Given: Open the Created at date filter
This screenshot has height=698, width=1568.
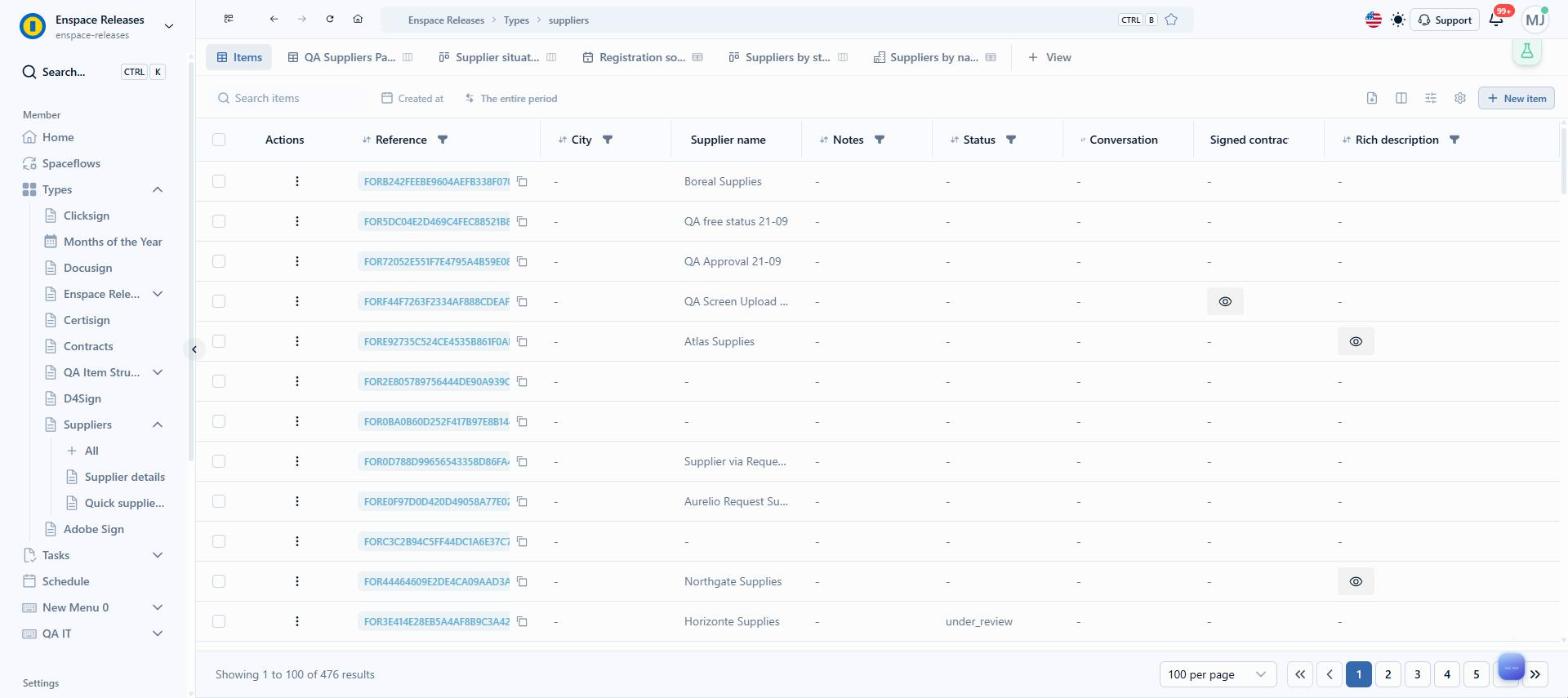Looking at the screenshot, I should [x=413, y=98].
